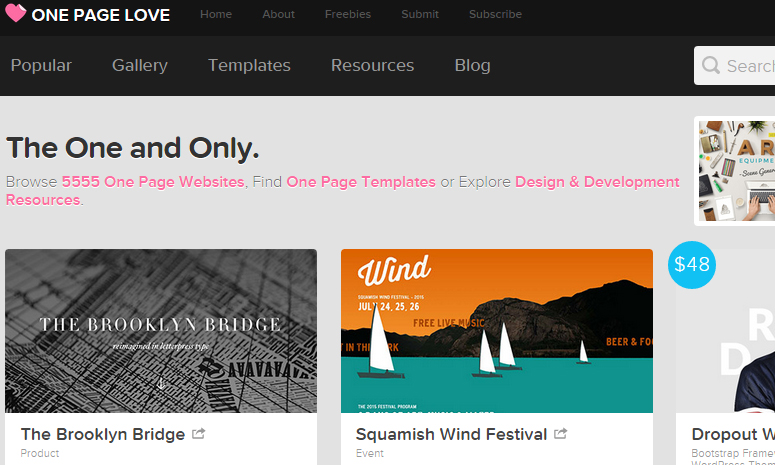Open the Dropout template title
The height and width of the screenshot is (465, 775).
tap(733, 434)
